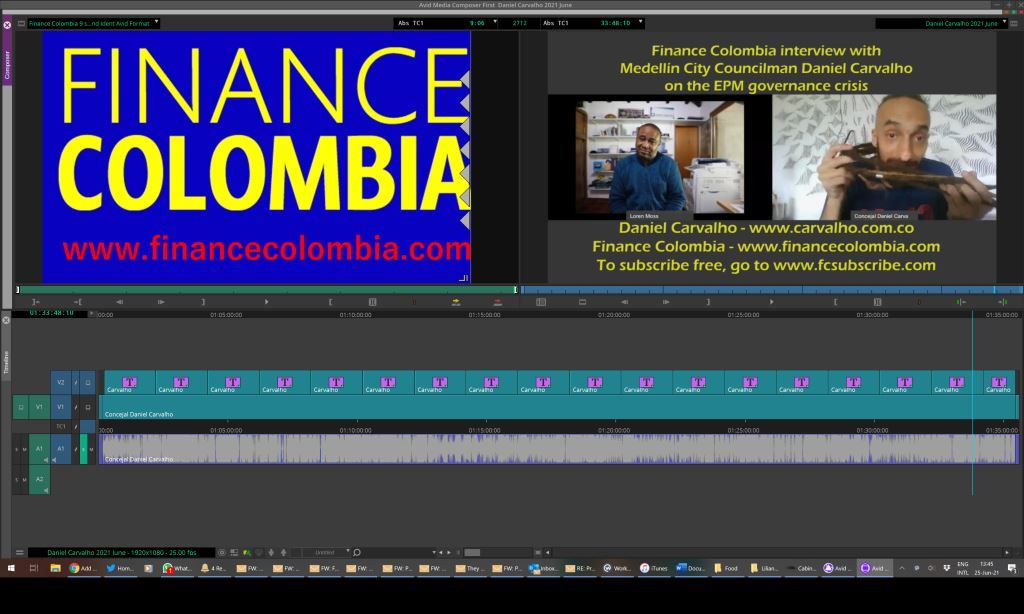Toggle the V1 source track selector

pos(39,407)
